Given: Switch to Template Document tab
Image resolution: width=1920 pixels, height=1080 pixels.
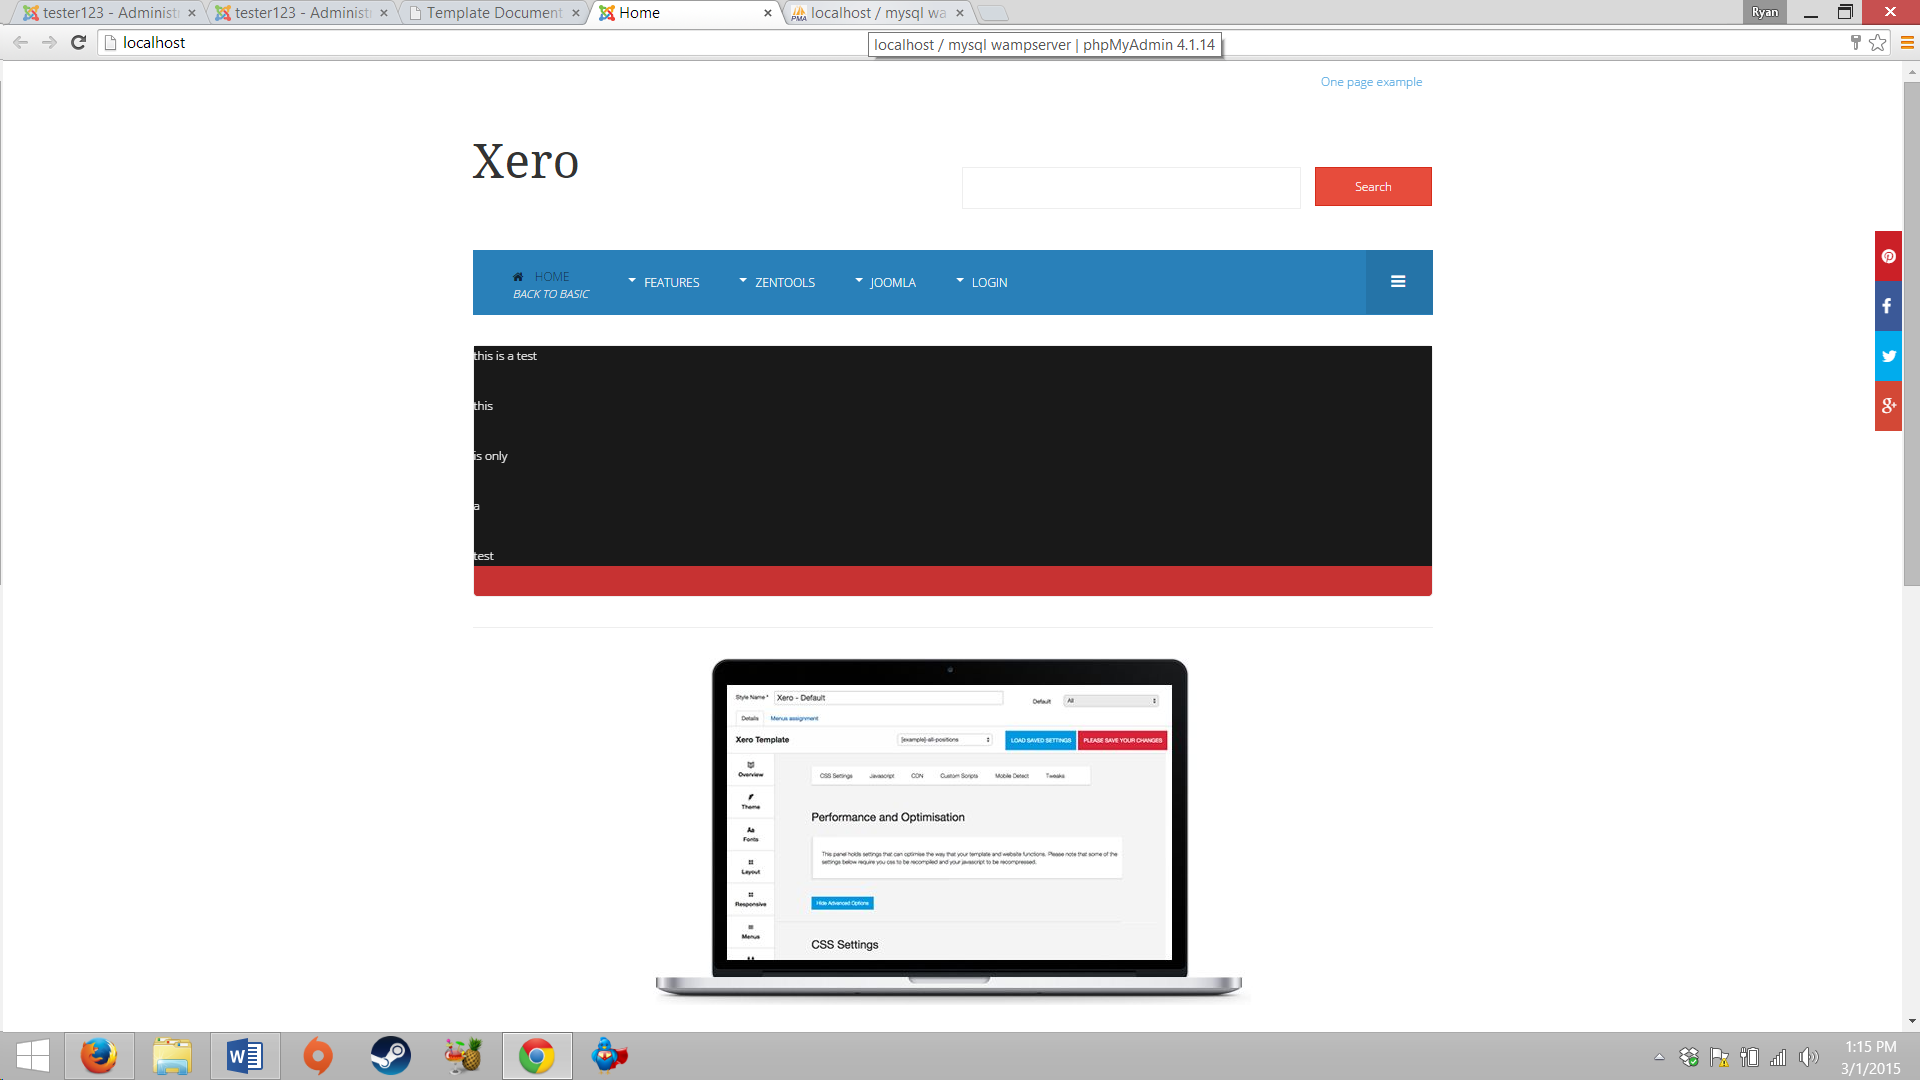Looking at the screenshot, I should click(x=493, y=13).
